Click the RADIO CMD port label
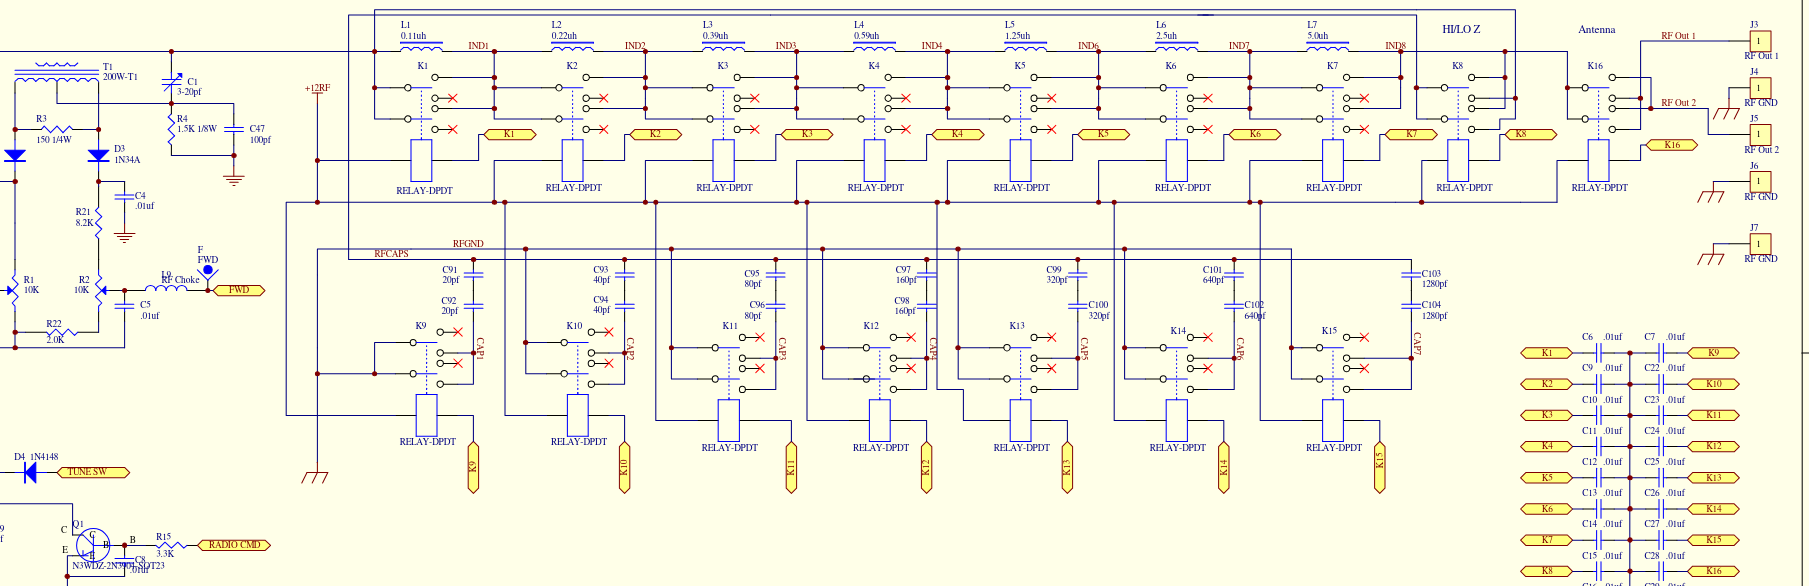1809x586 pixels. coord(234,545)
